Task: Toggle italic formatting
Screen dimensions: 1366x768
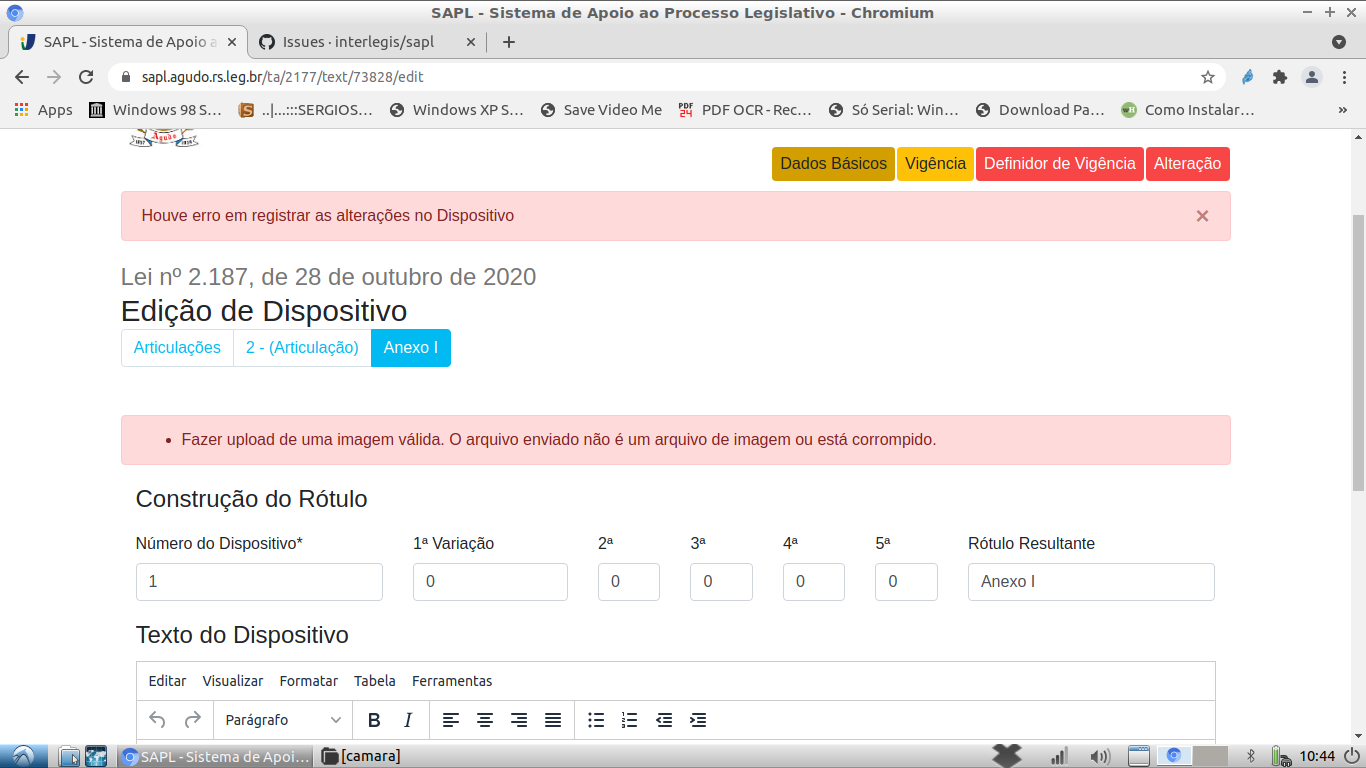Action: [408, 720]
